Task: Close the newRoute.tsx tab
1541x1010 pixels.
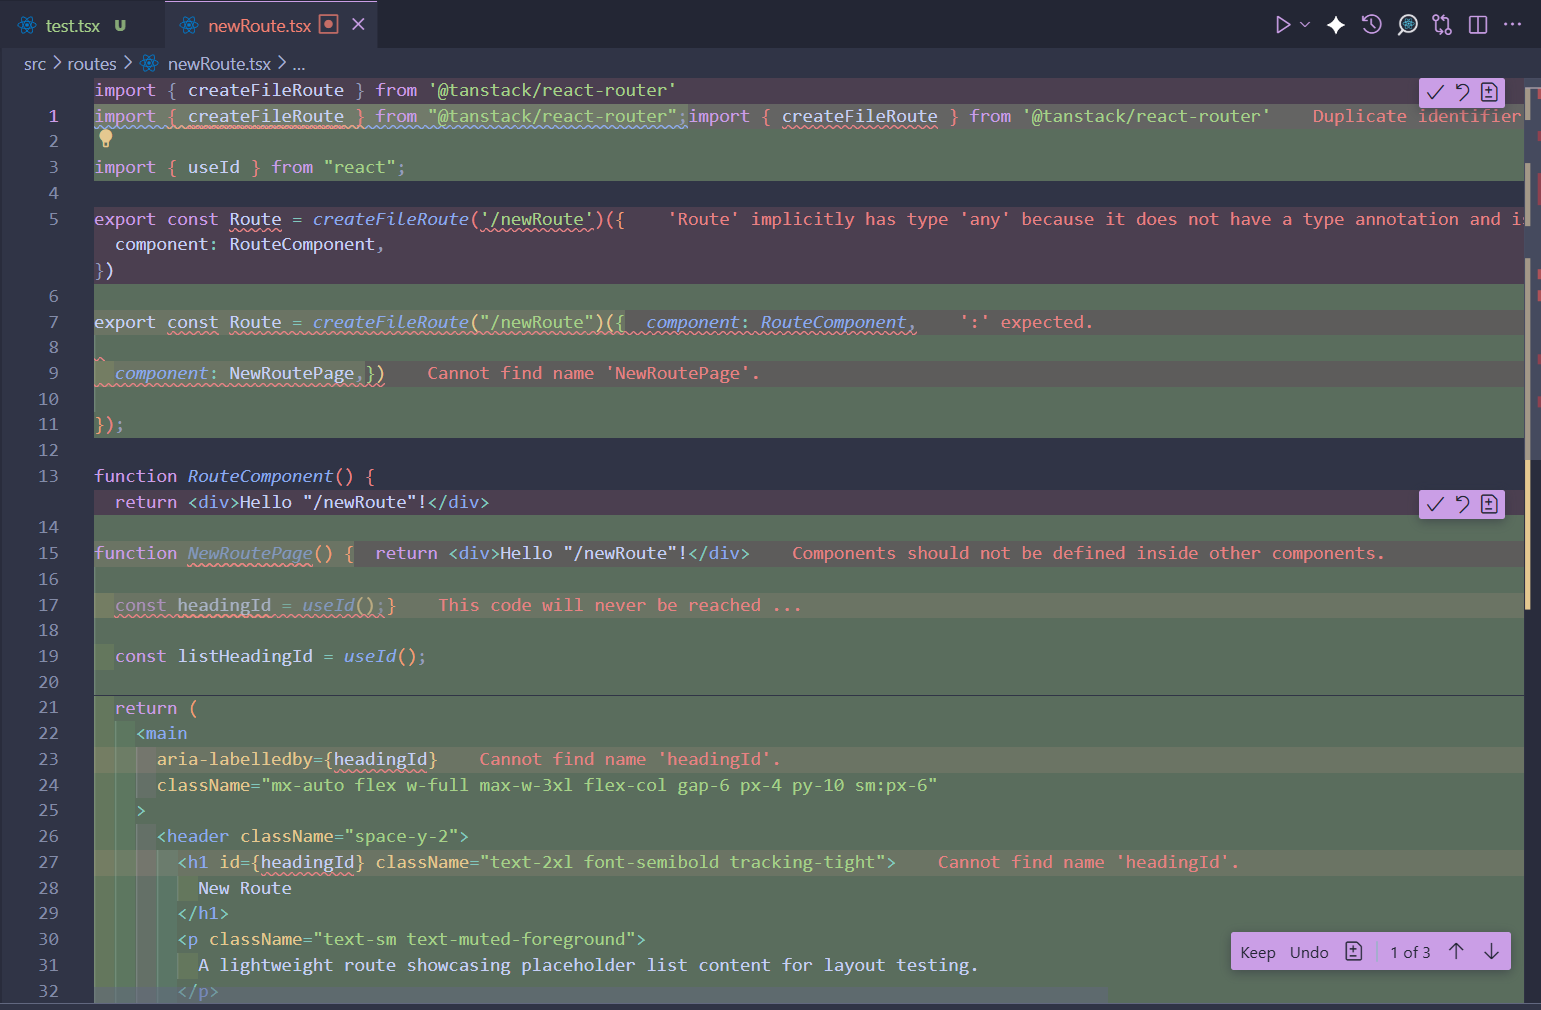Action: [x=358, y=24]
